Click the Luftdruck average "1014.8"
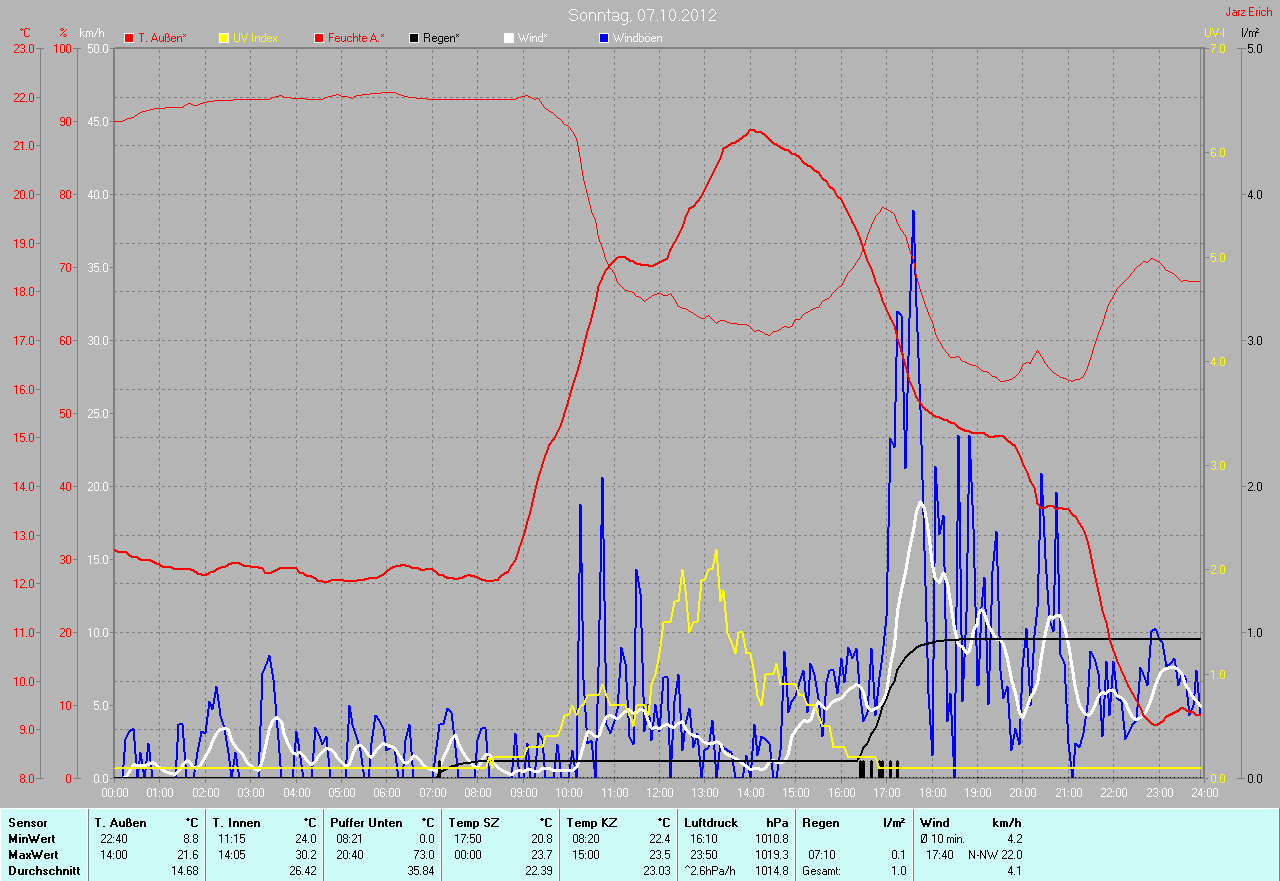This screenshot has height=881, width=1280. pyautogui.click(x=771, y=871)
